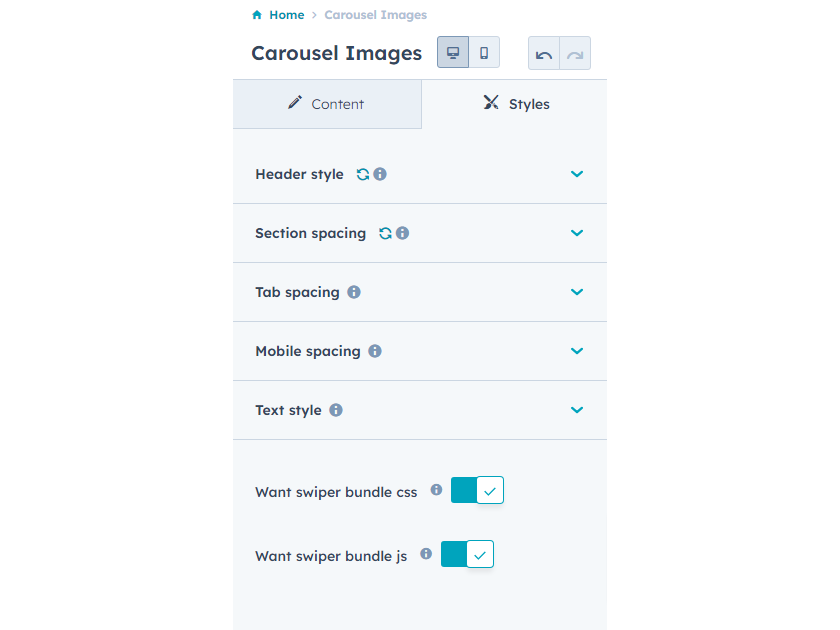Disable the Want swiper bundle js toggle
This screenshot has height=630, width=840.
[467, 554]
